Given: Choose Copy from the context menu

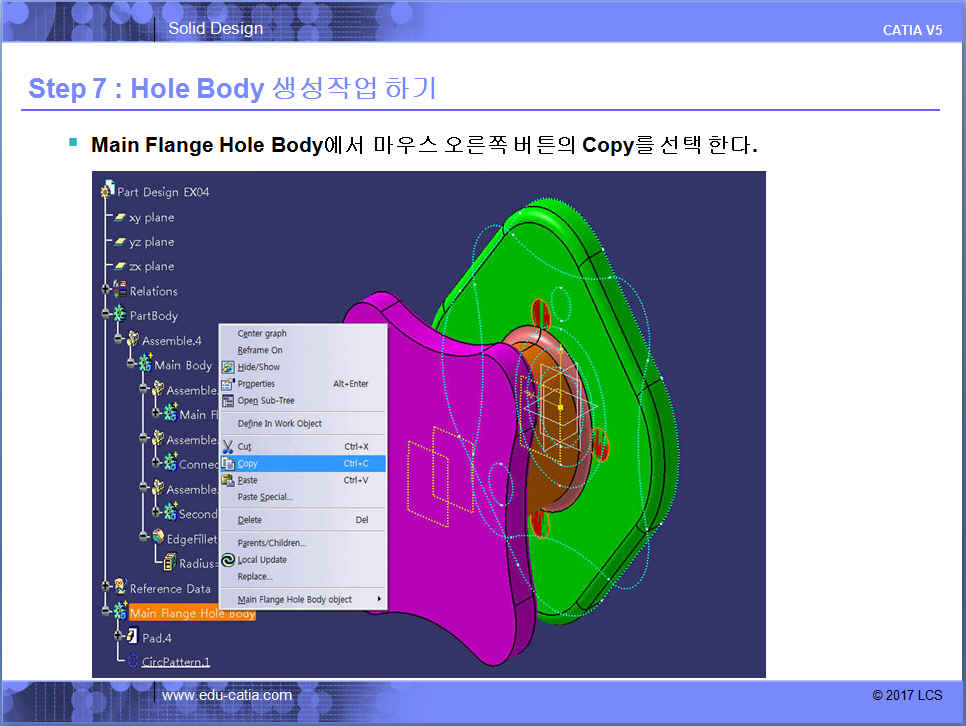Looking at the screenshot, I should point(248,464).
